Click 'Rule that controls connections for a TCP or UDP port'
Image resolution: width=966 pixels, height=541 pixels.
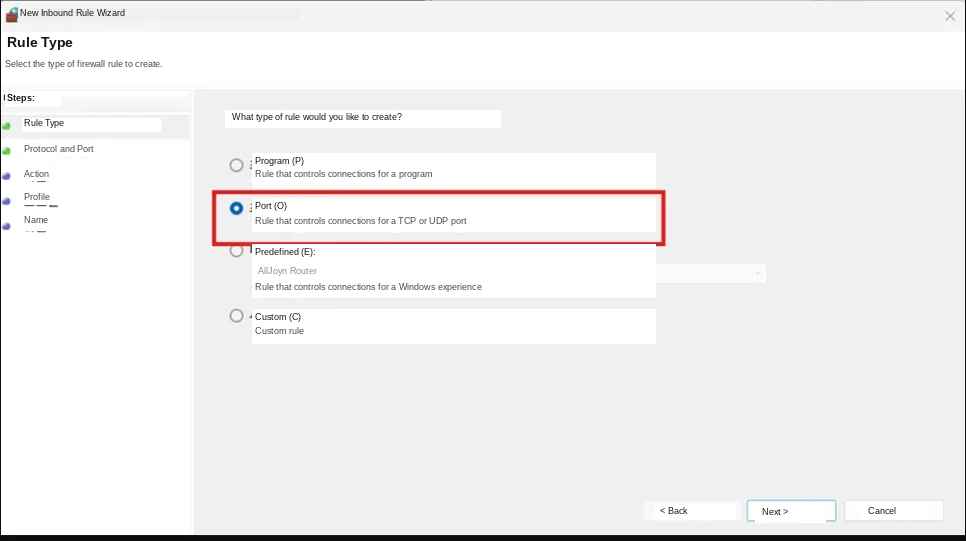(x=361, y=221)
